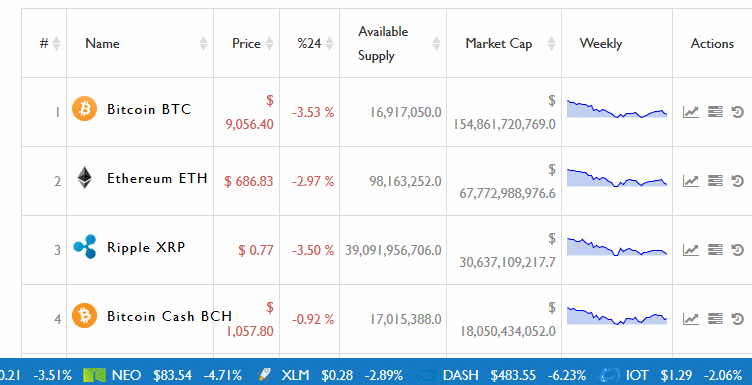Screen dimensions: 752x385
Task: Click NEO ticker price $83.54
Action: (x=173, y=375)
